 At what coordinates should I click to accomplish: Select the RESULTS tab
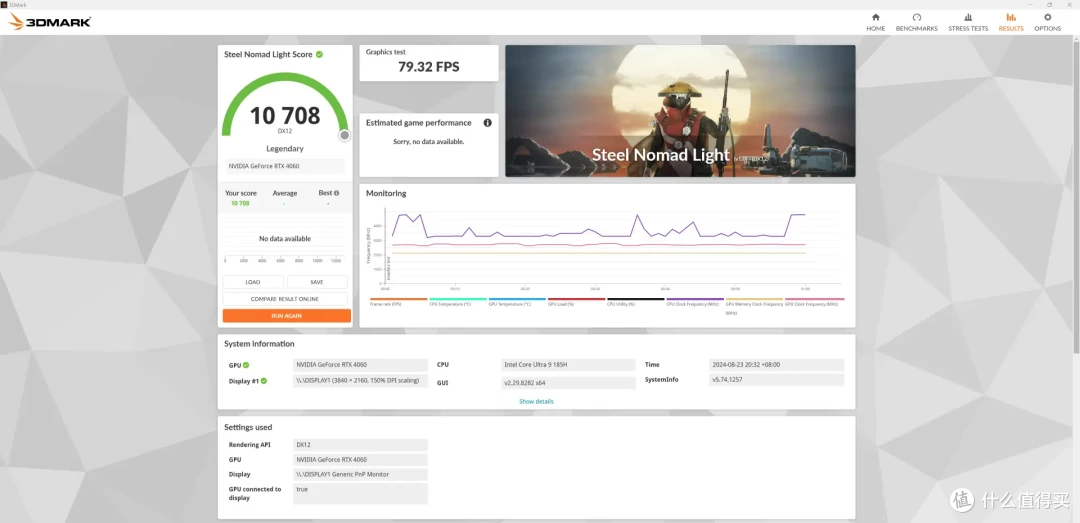(1010, 22)
